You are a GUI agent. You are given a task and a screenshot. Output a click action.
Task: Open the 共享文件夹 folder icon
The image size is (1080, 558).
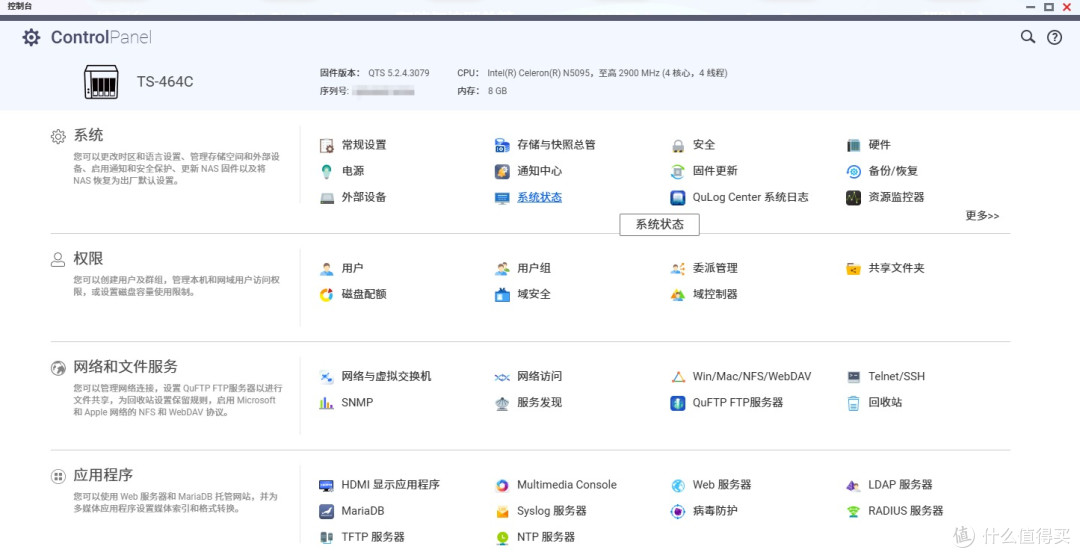(x=853, y=269)
